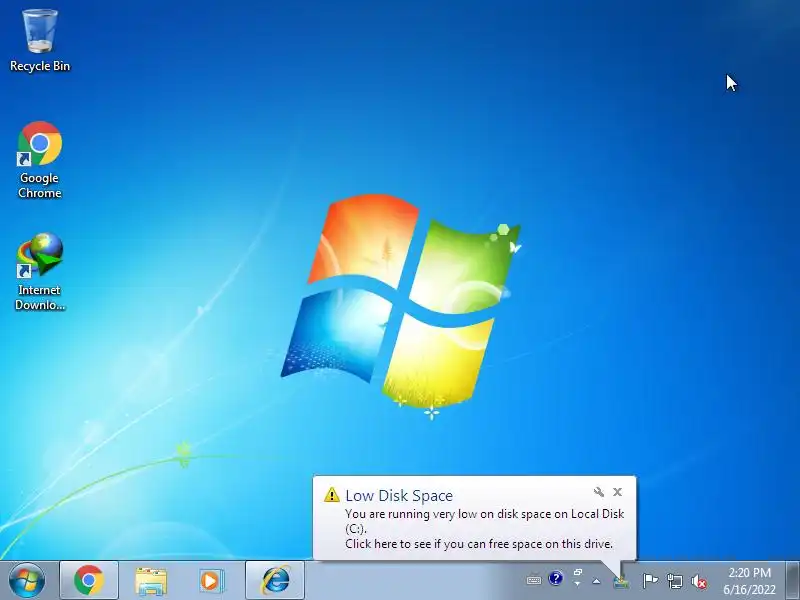Open the Windows Start menu orb
The height and width of the screenshot is (600, 800).
tap(27, 581)
